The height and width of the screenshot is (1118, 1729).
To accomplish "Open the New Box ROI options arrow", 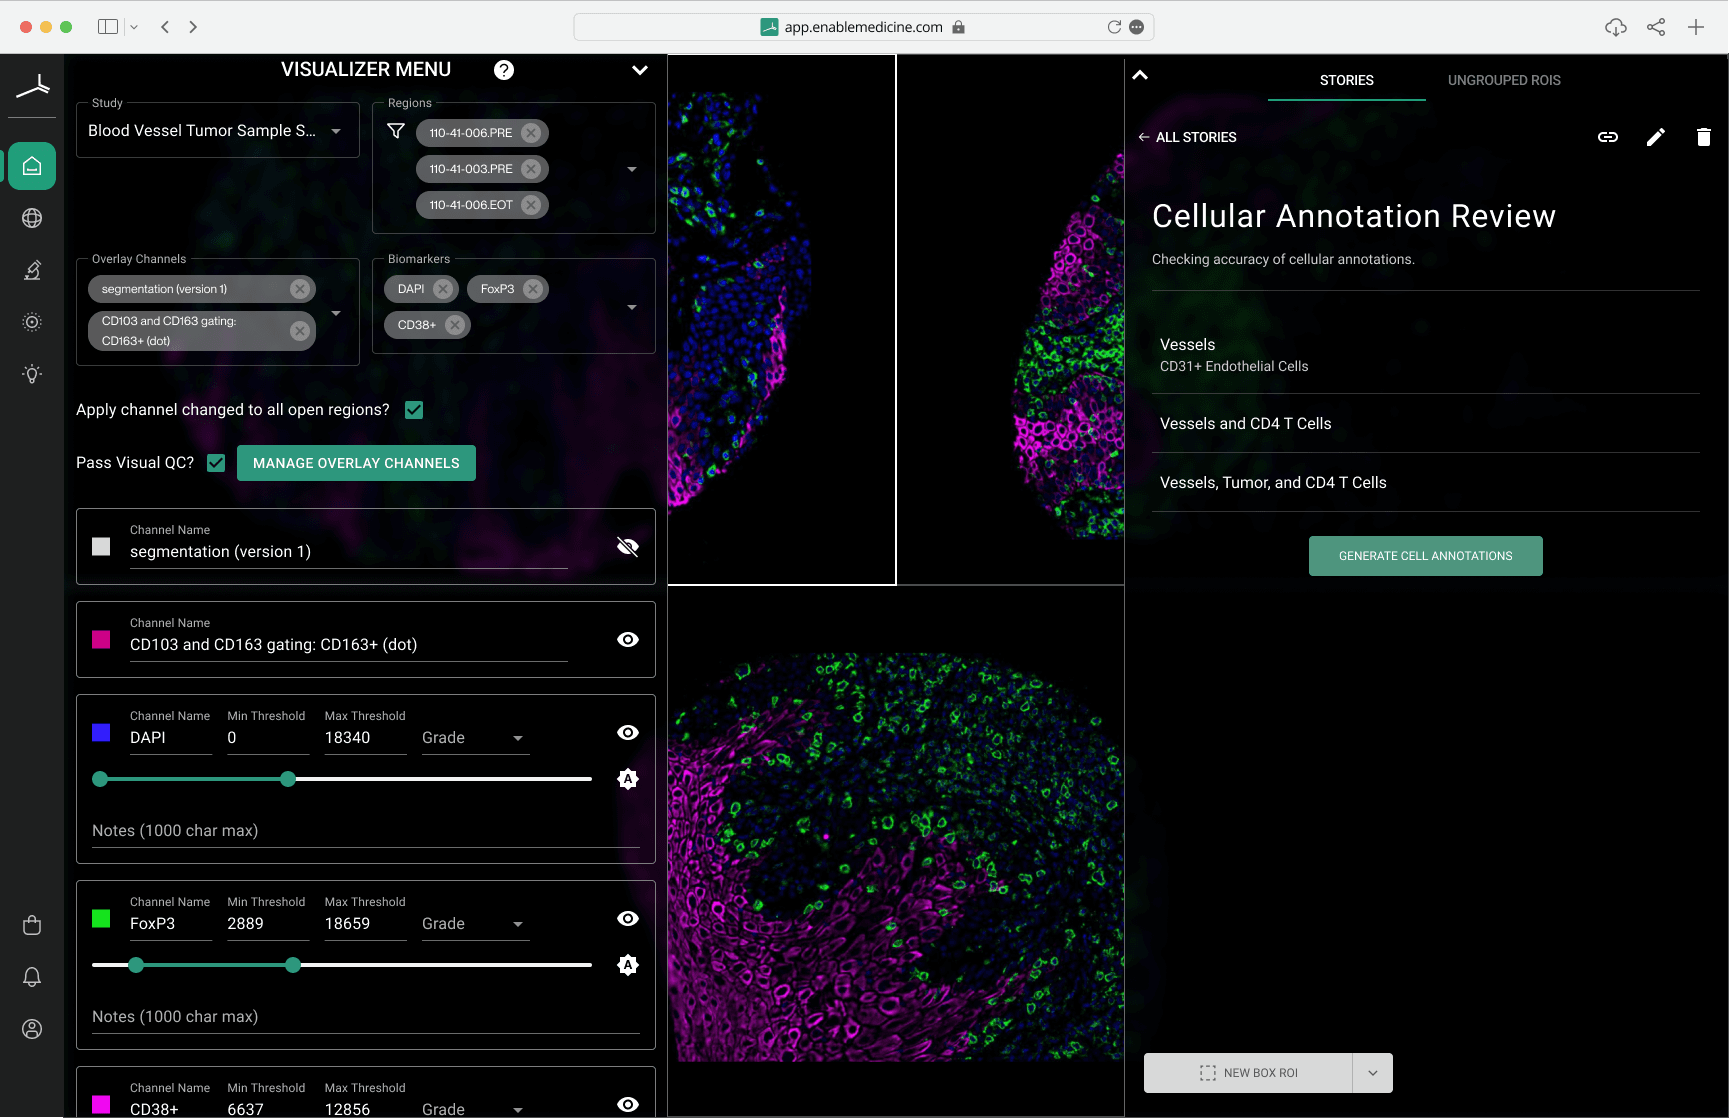I will click(x=1373, y=1073).
